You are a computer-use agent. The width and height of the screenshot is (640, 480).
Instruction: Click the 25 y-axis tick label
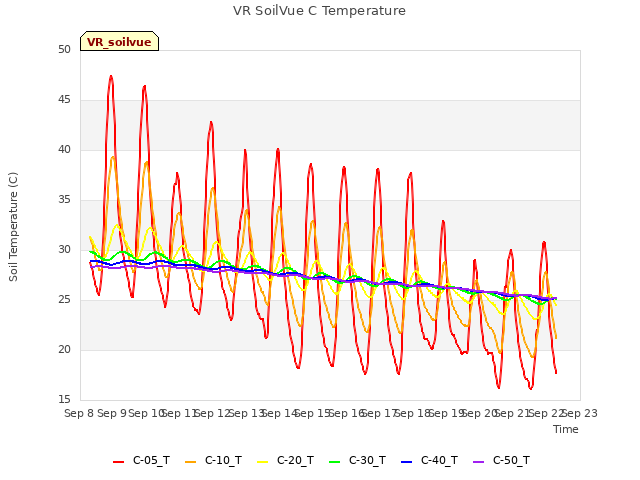pyautogui.click(x=64, y=300)
